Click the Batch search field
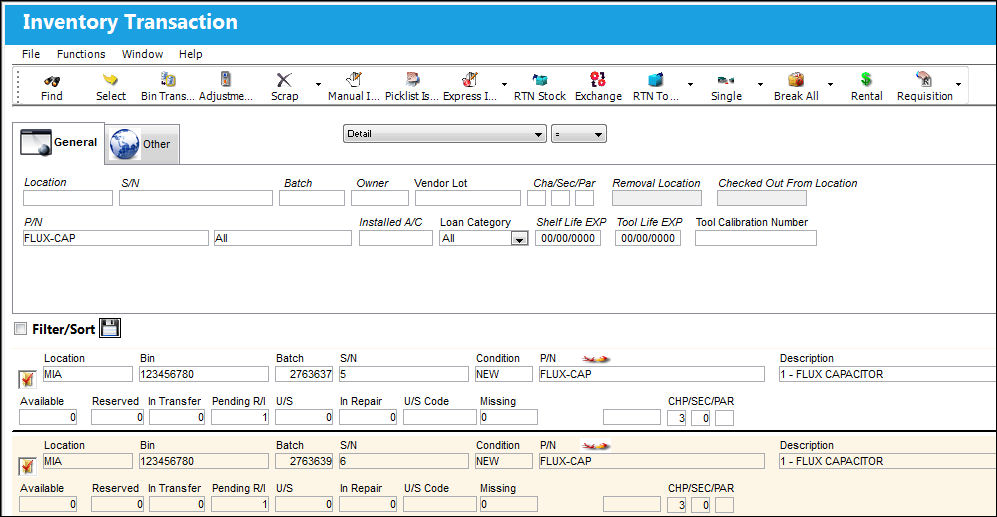Image resolution: width=997 pixels, height=517 pixels. pos(312,198)
